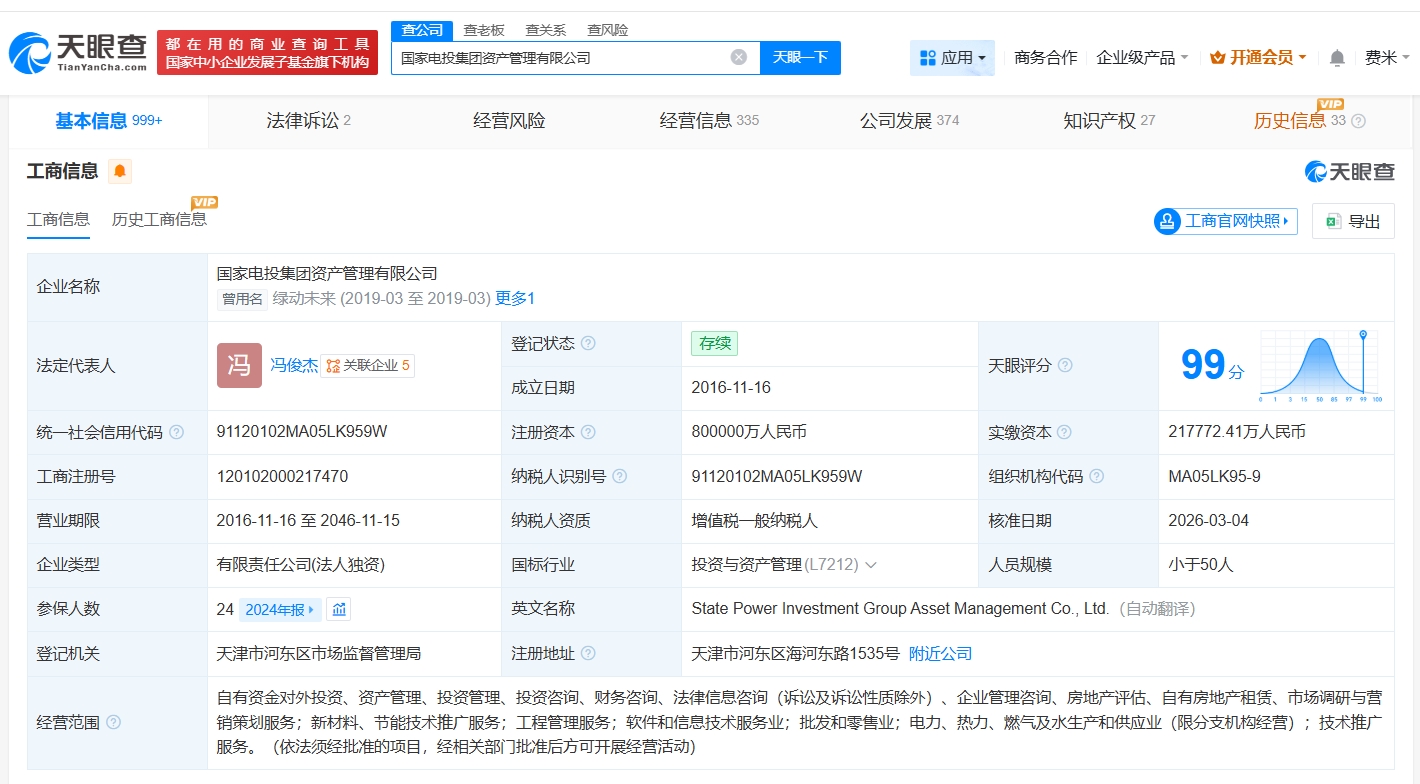Screen dimensions: 1420x784
Task: Expand the 国标行业 chevron after L7212
Action: point(871,565)
